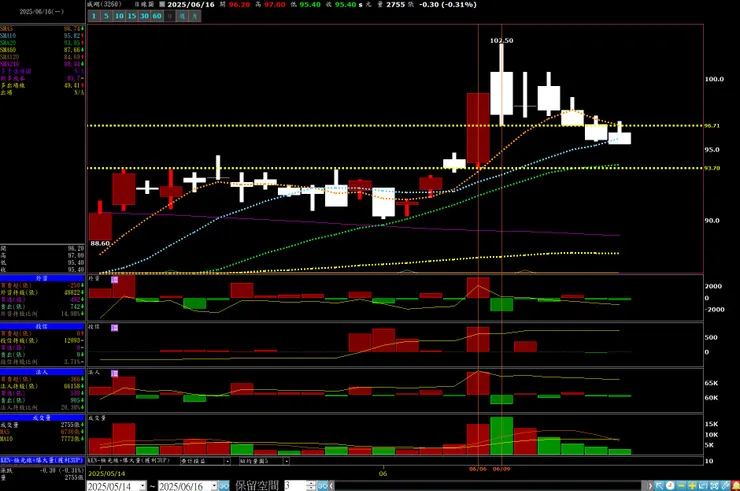Click the yellow minus zoom-out icon
This screenshot has height=491, width=740.
pyautogui.click(x=681, y=485)
